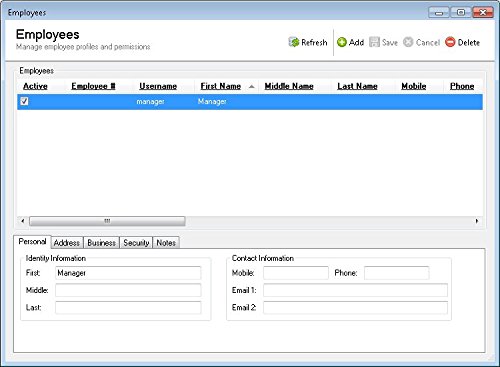Select the 'manager' username cell
The height and width of the screenshot is (367, 500).
click(150, 101)
